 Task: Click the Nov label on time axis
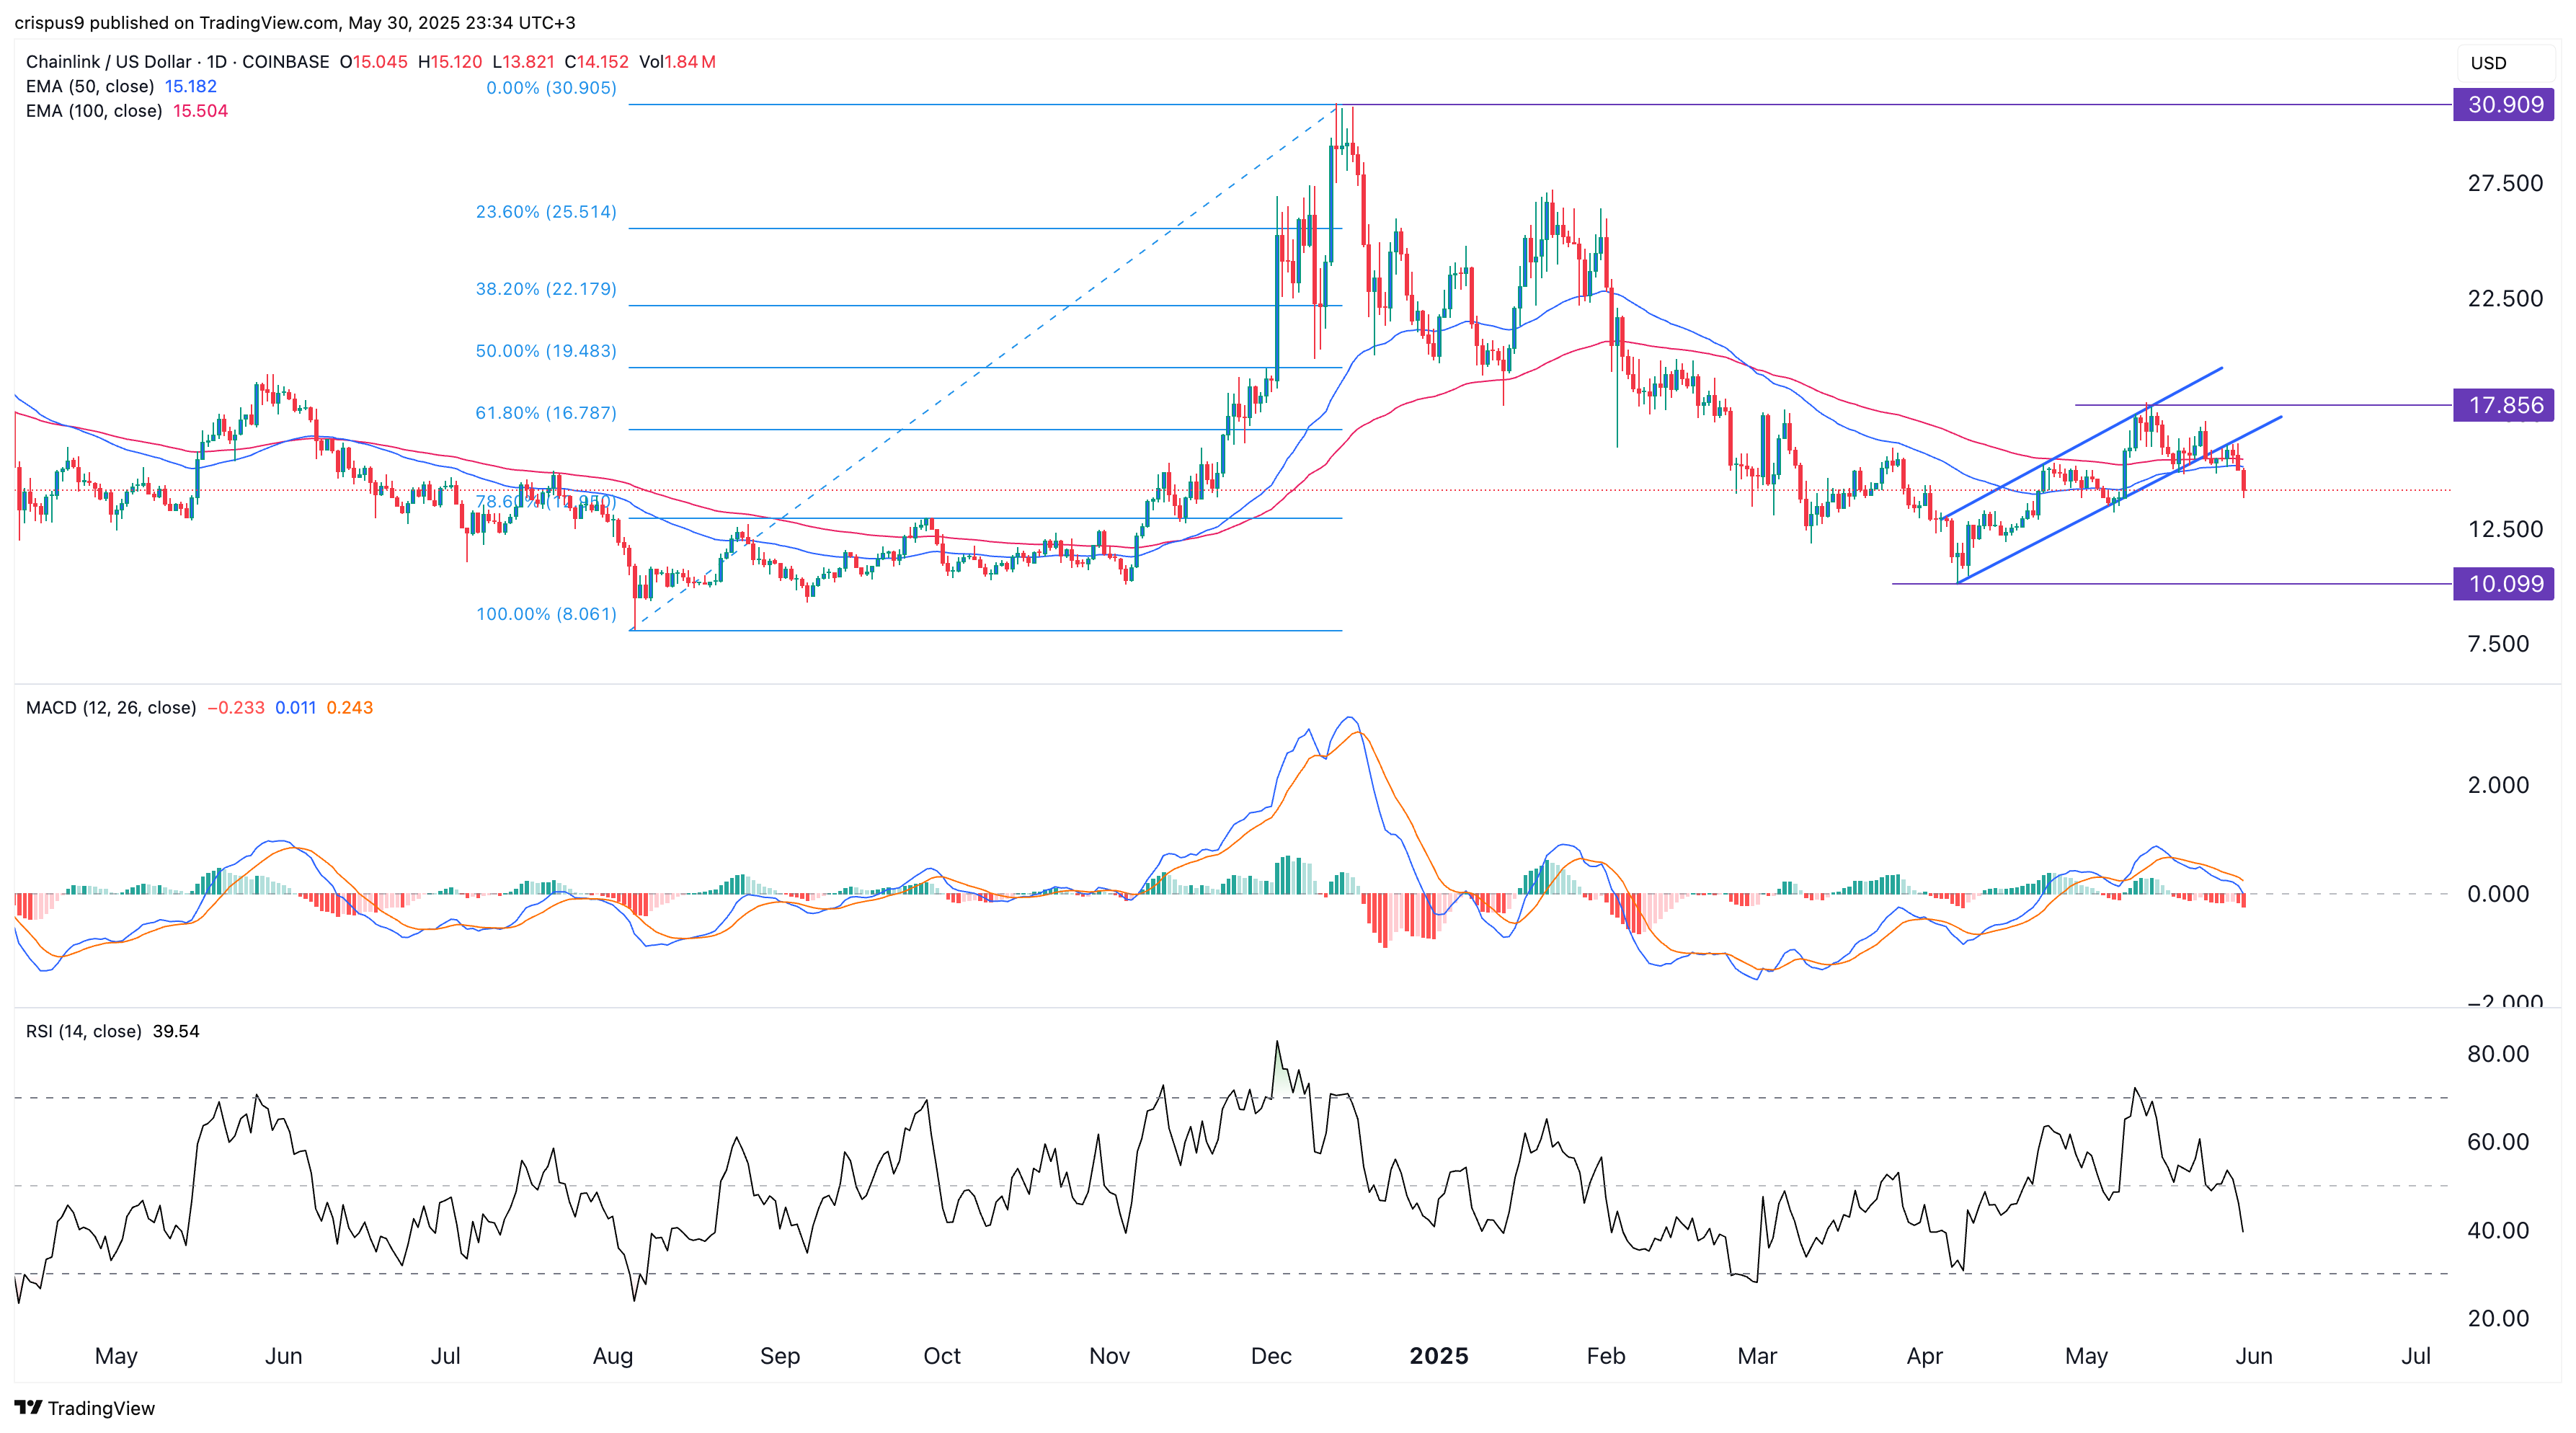click(x=1109, y=1356)
